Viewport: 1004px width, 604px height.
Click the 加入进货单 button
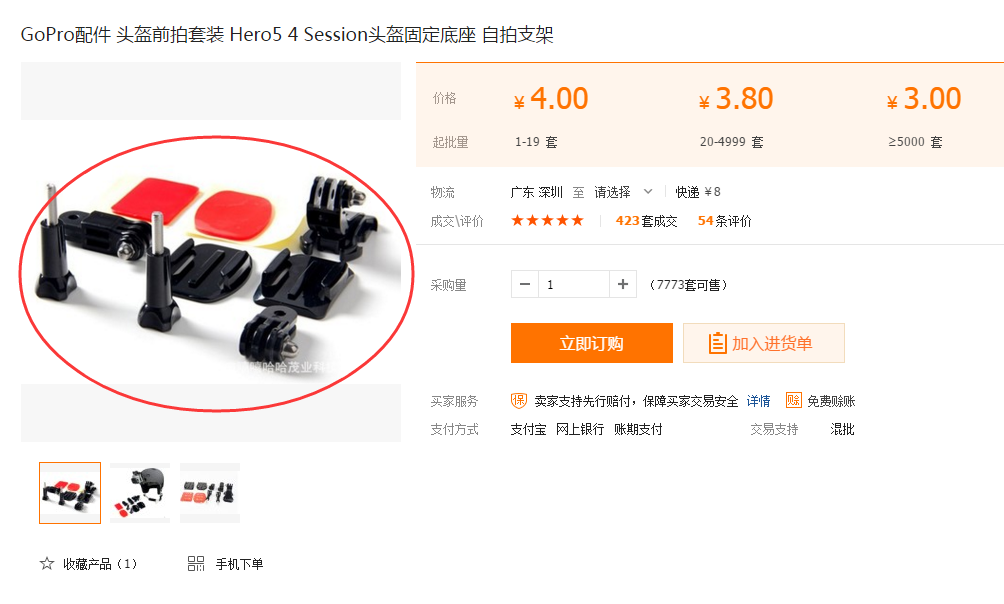click(x=764, y=343)
